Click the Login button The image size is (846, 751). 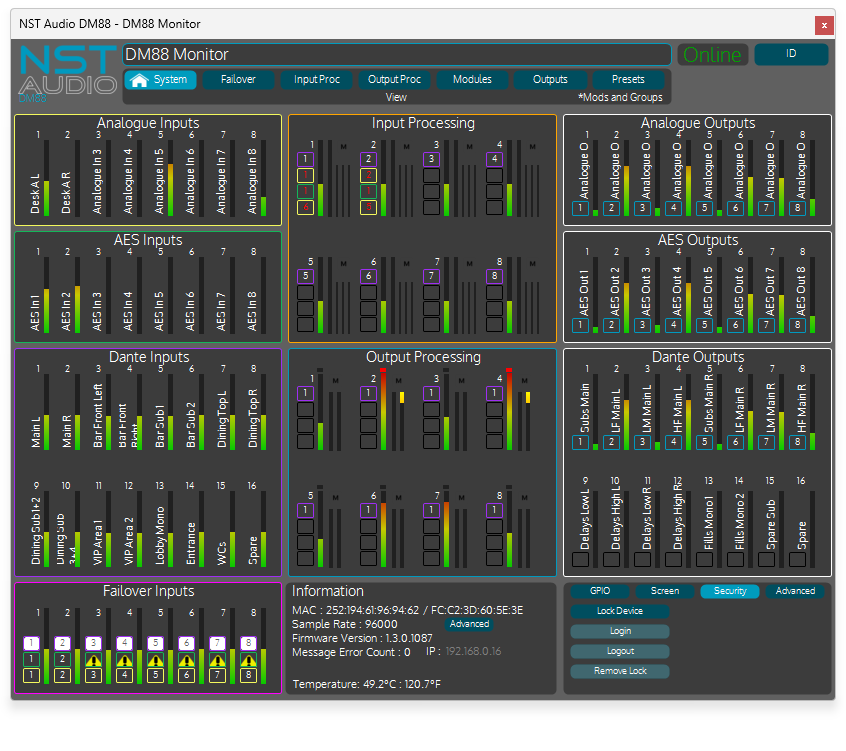coord(620,631)
